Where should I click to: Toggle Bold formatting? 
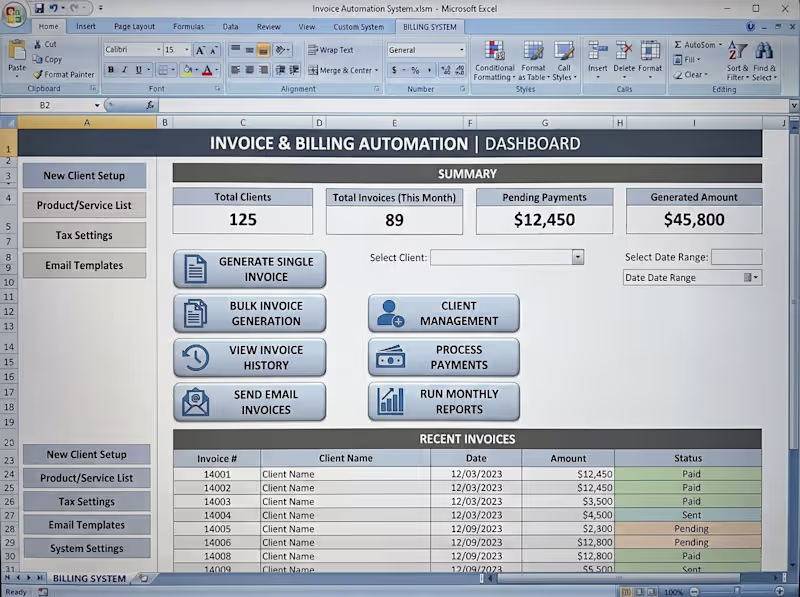111,70
